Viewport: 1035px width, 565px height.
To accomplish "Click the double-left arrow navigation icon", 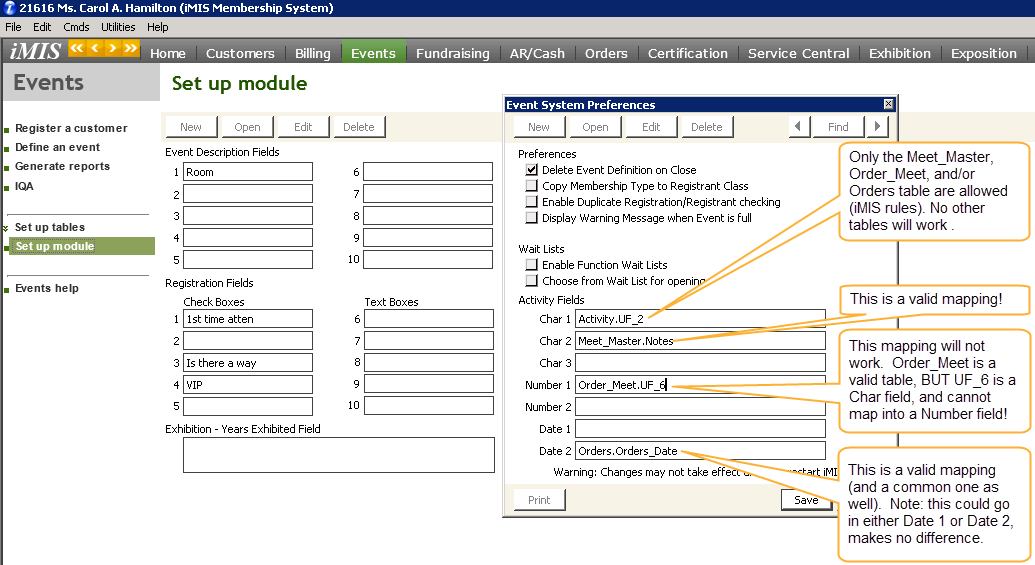I will [77, 48].
